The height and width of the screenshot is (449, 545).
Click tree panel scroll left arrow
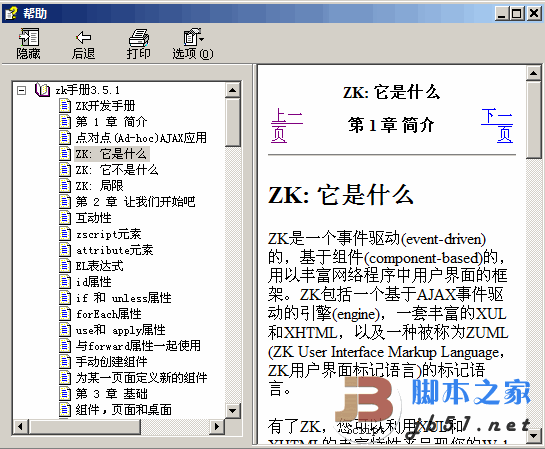(x=21, y=426)
